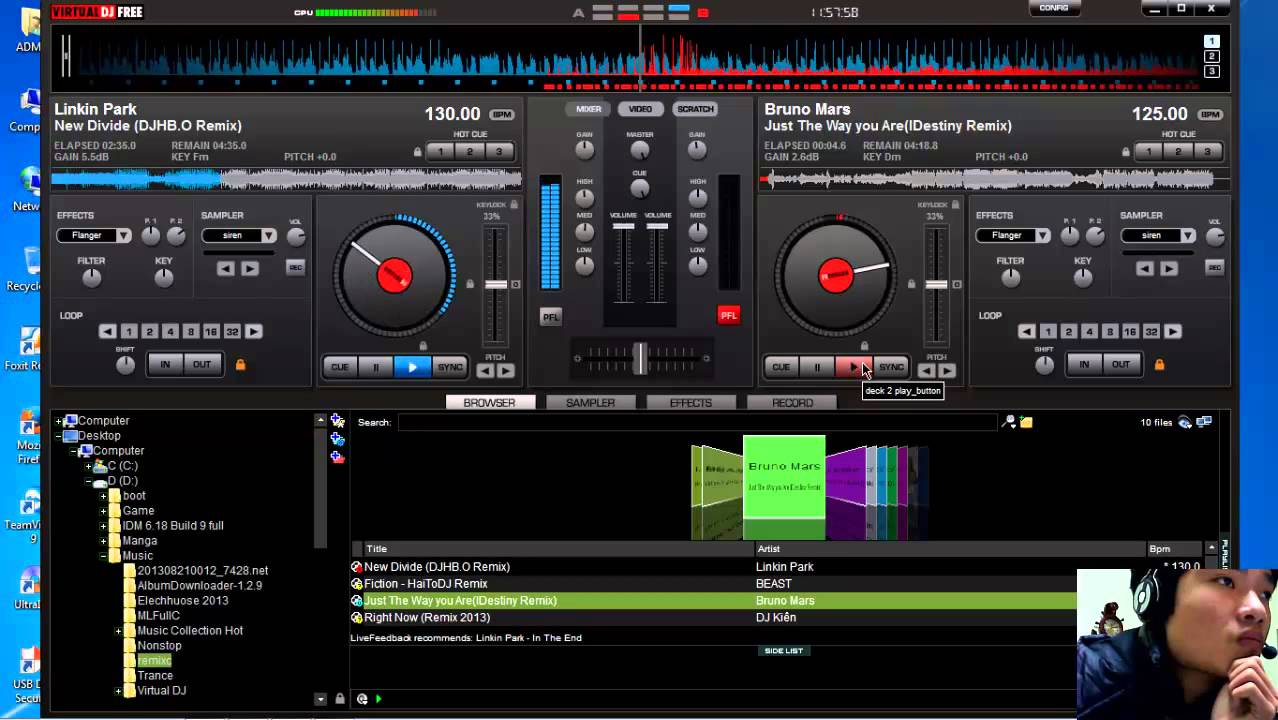The image size is (1278, 720).
Task: Click deck 1 pitch bend left arrow
Action: [x=485, y=371]
